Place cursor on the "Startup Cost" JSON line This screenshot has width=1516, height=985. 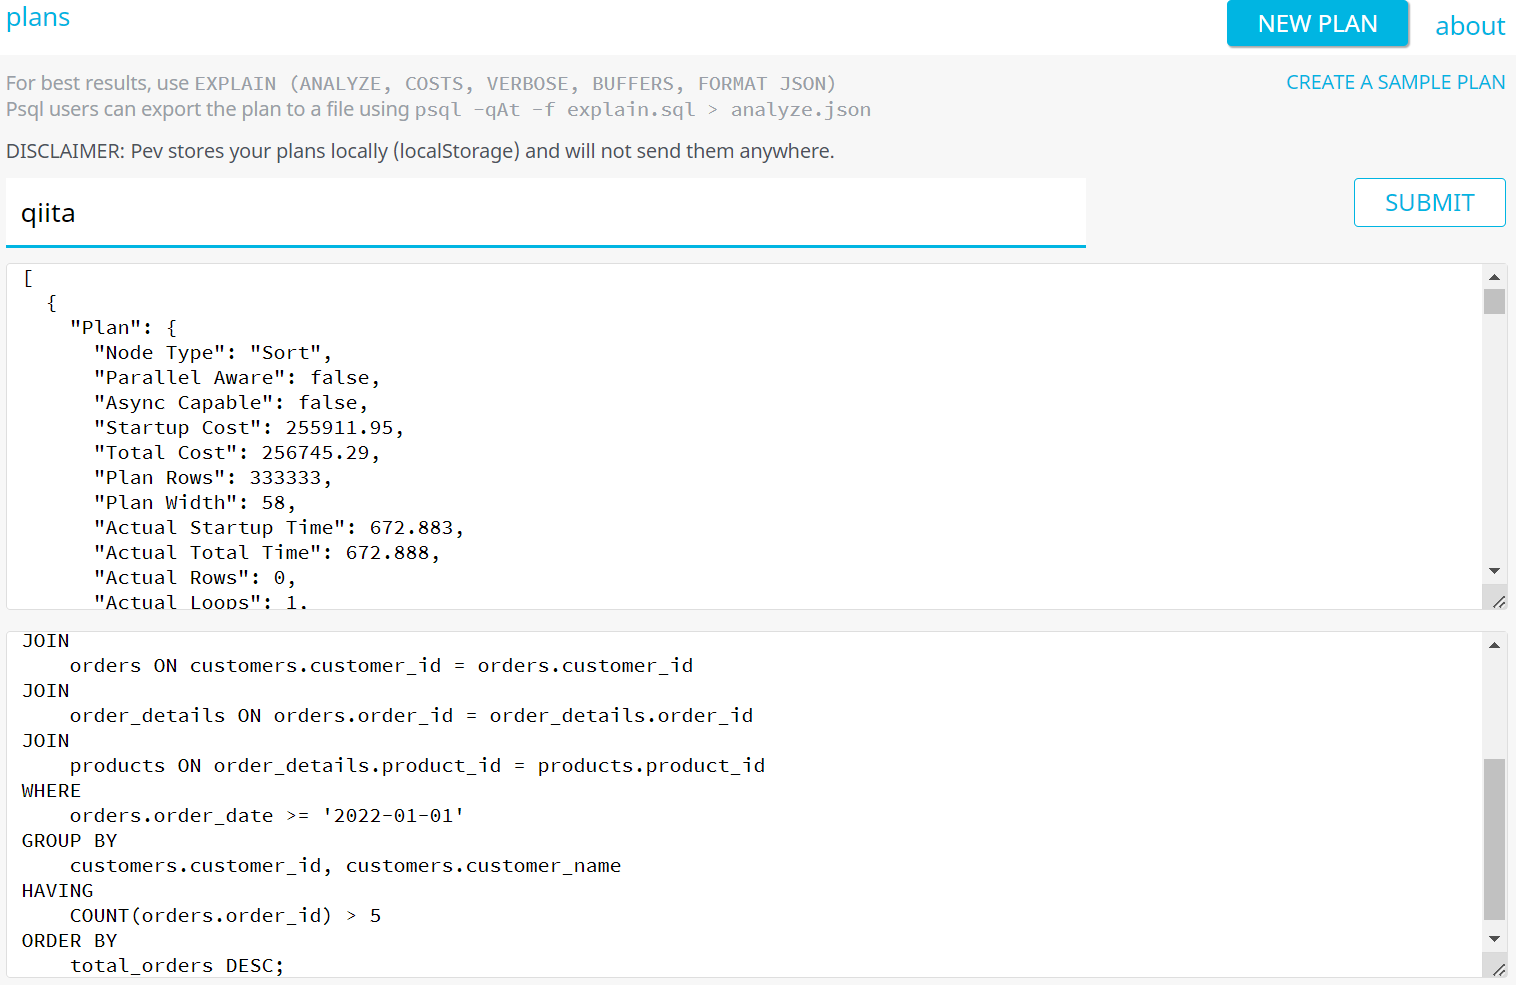(x=250, y=428)
